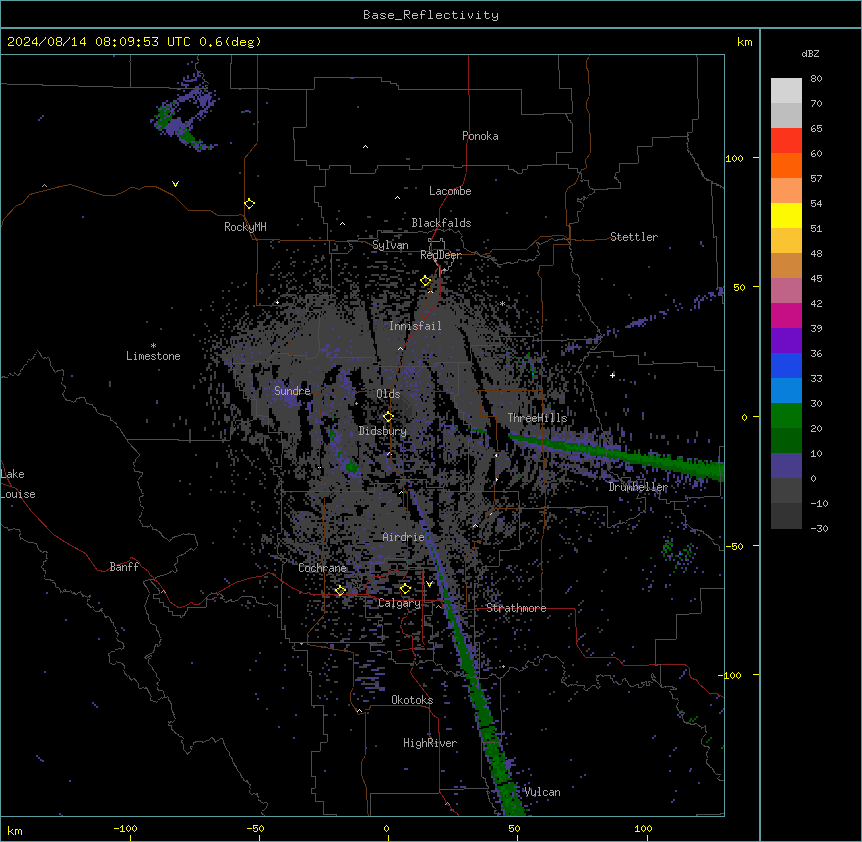Viewport: 862px width, 842px height.
Task: Click the ThreeHills label
Action: pyautogui.click(x=537, y=418)
